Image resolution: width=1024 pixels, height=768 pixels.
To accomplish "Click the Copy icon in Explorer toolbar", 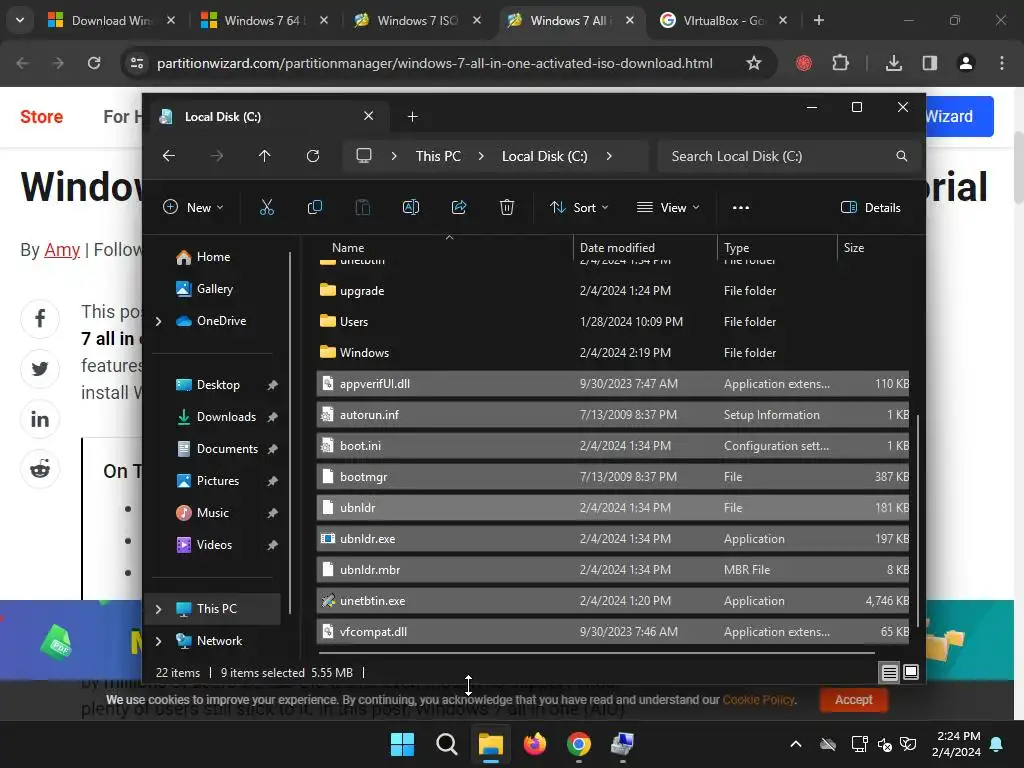I will pos(315,208).
